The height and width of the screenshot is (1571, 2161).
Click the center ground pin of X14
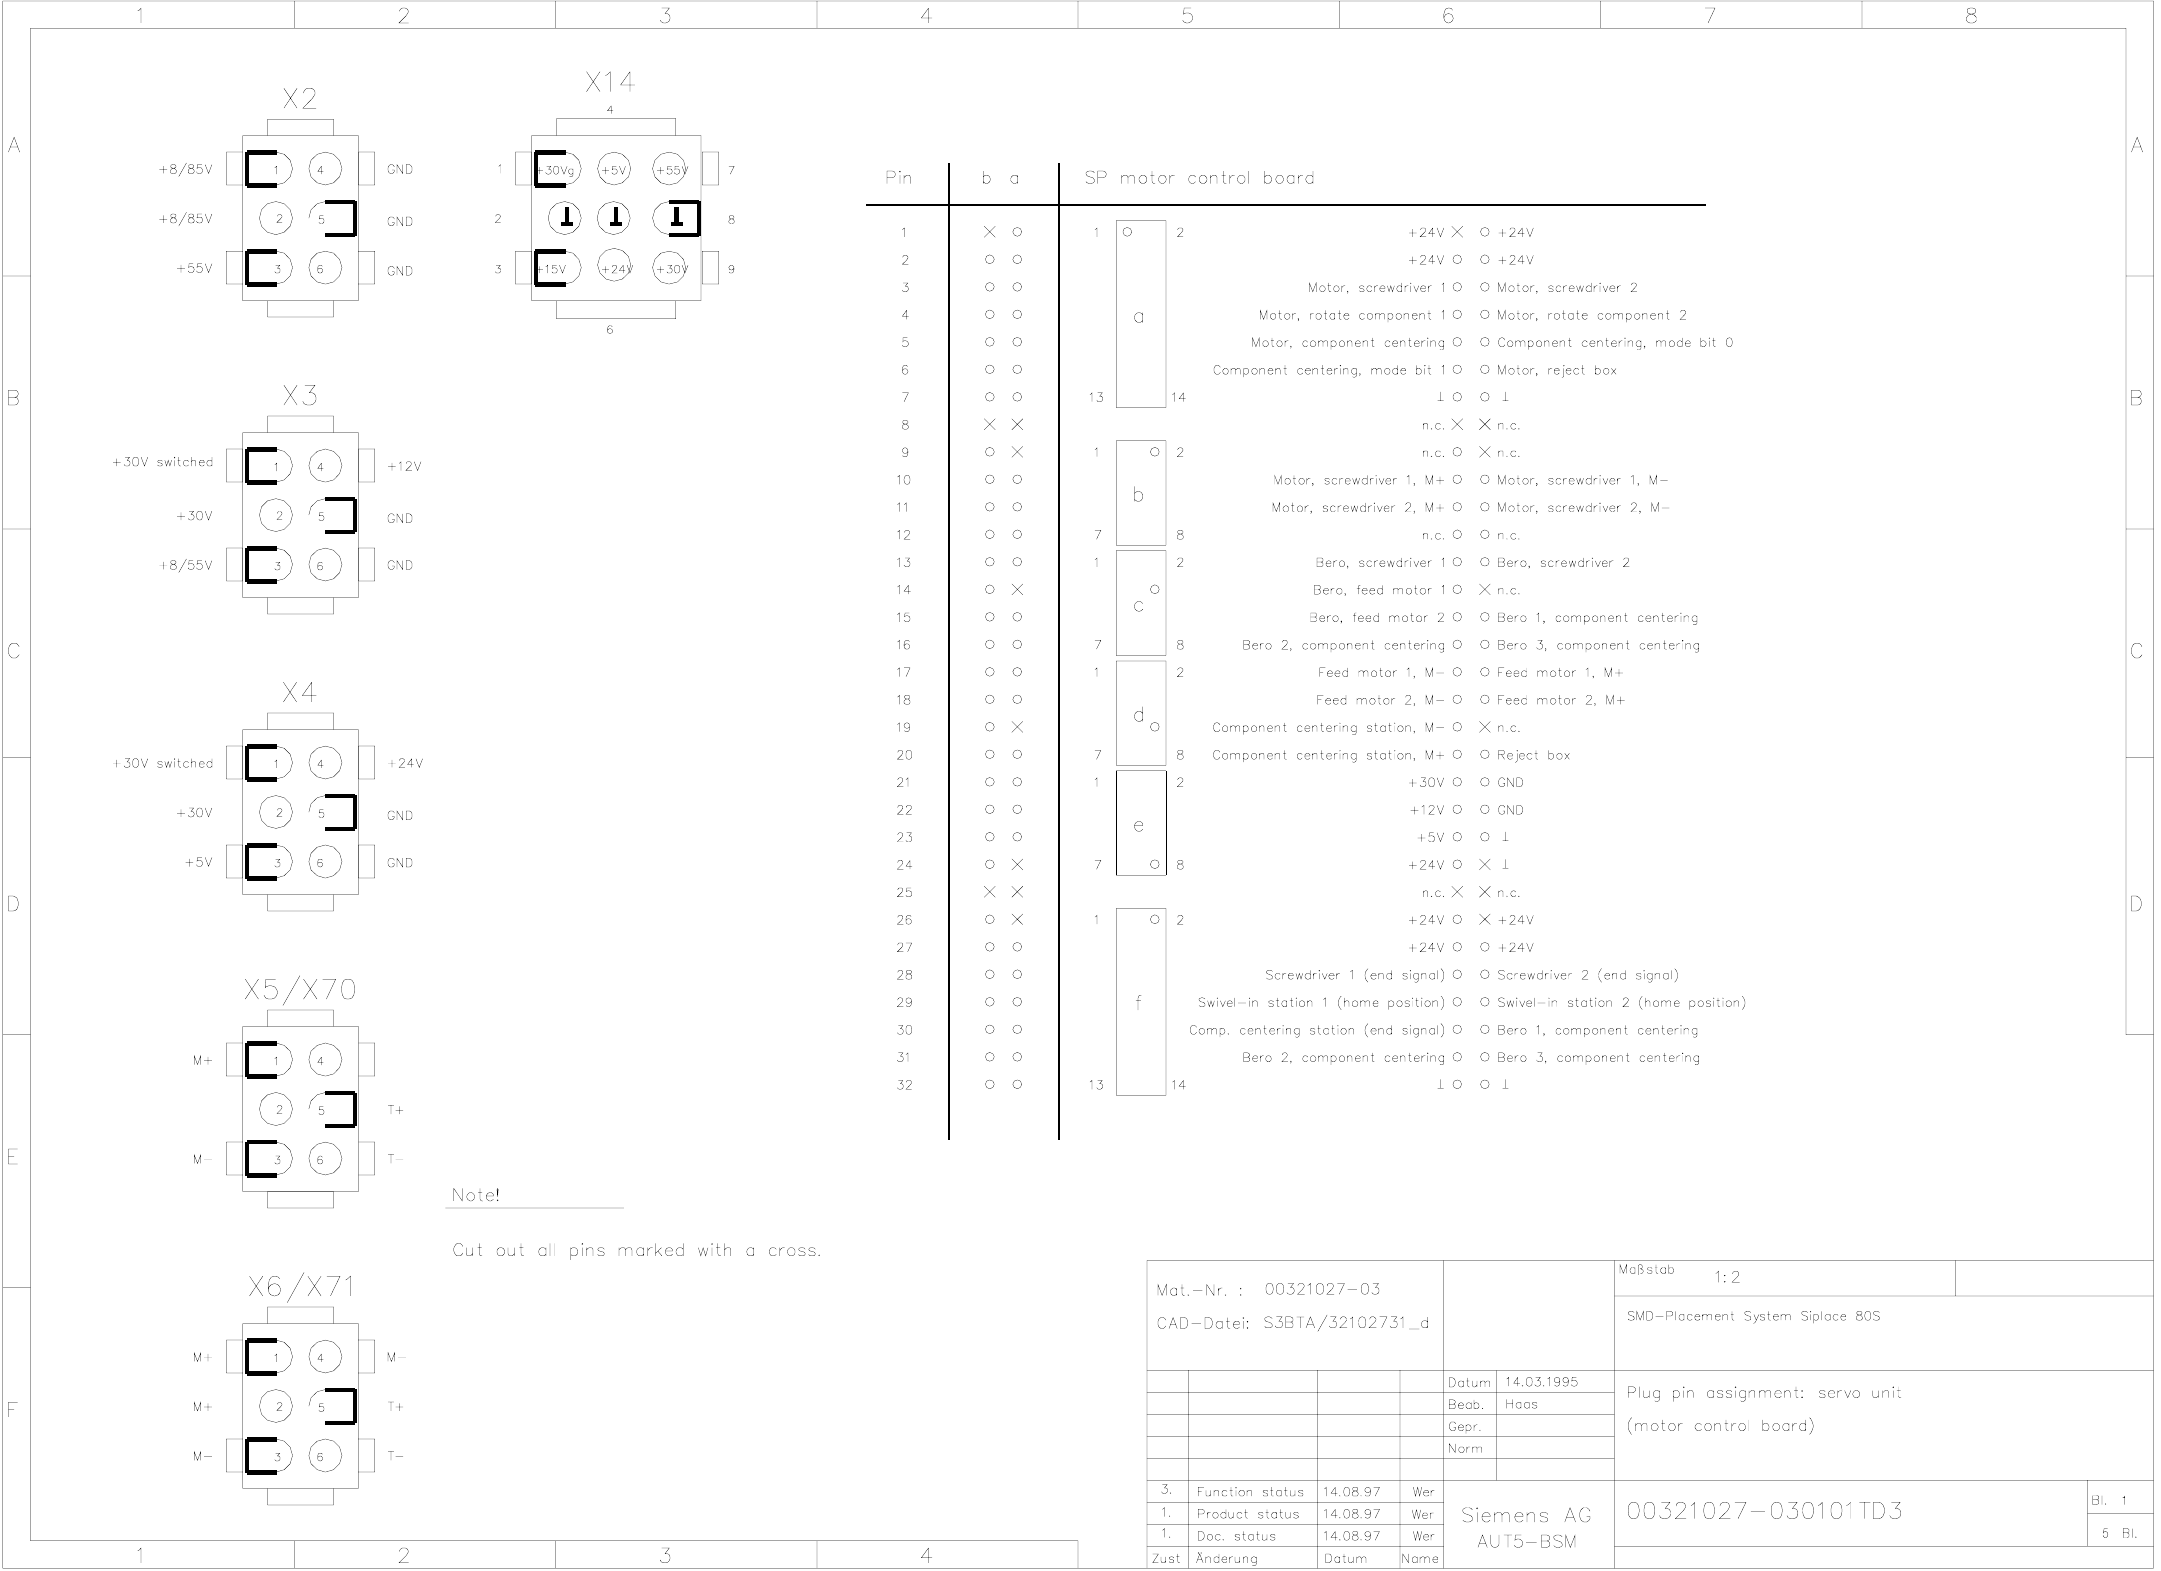[x=615, y=217]
